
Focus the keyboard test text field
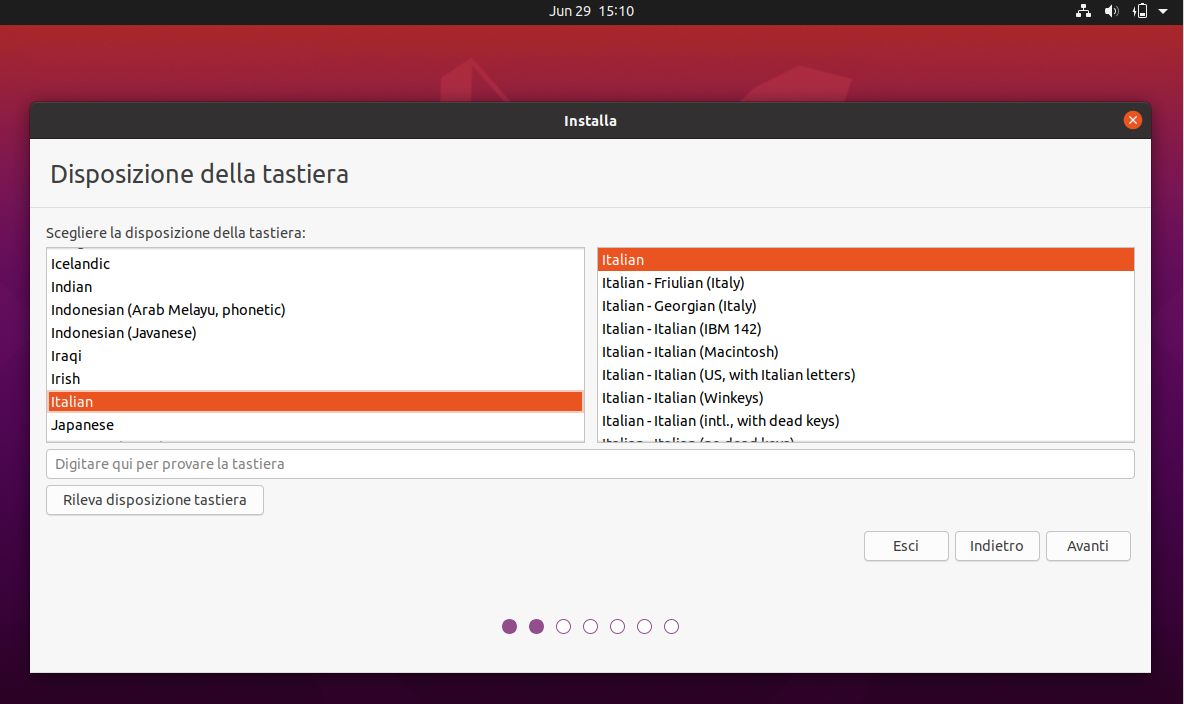click(x=590, y=464)
